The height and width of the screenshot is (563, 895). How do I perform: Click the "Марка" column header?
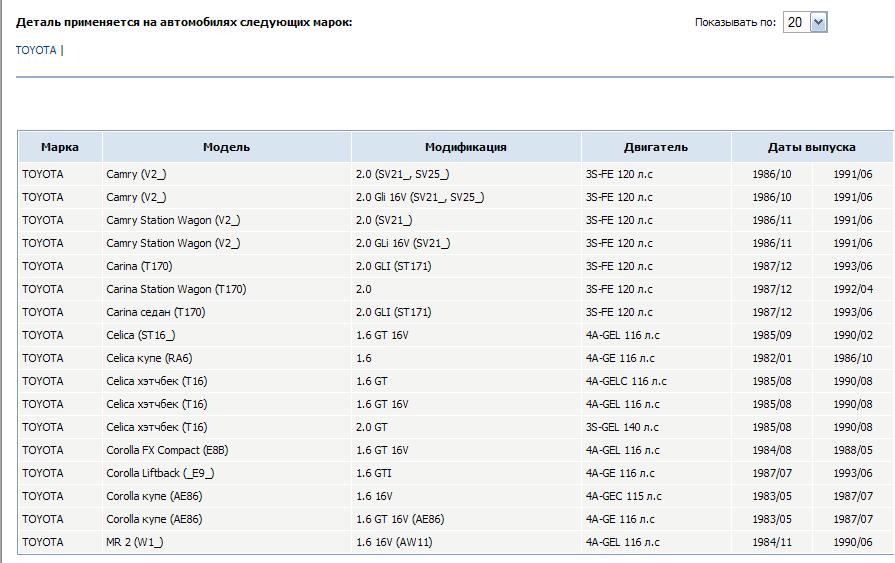pyautogui.click(x=60, y=147)
